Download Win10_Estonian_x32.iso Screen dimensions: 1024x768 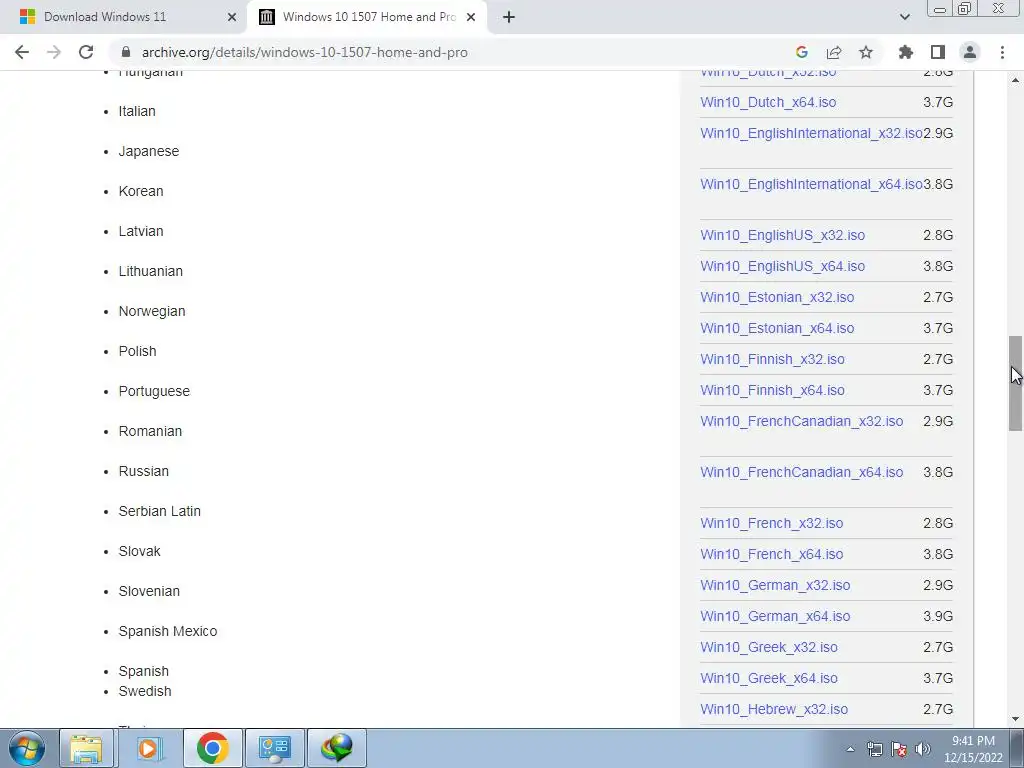pos(777,297)
